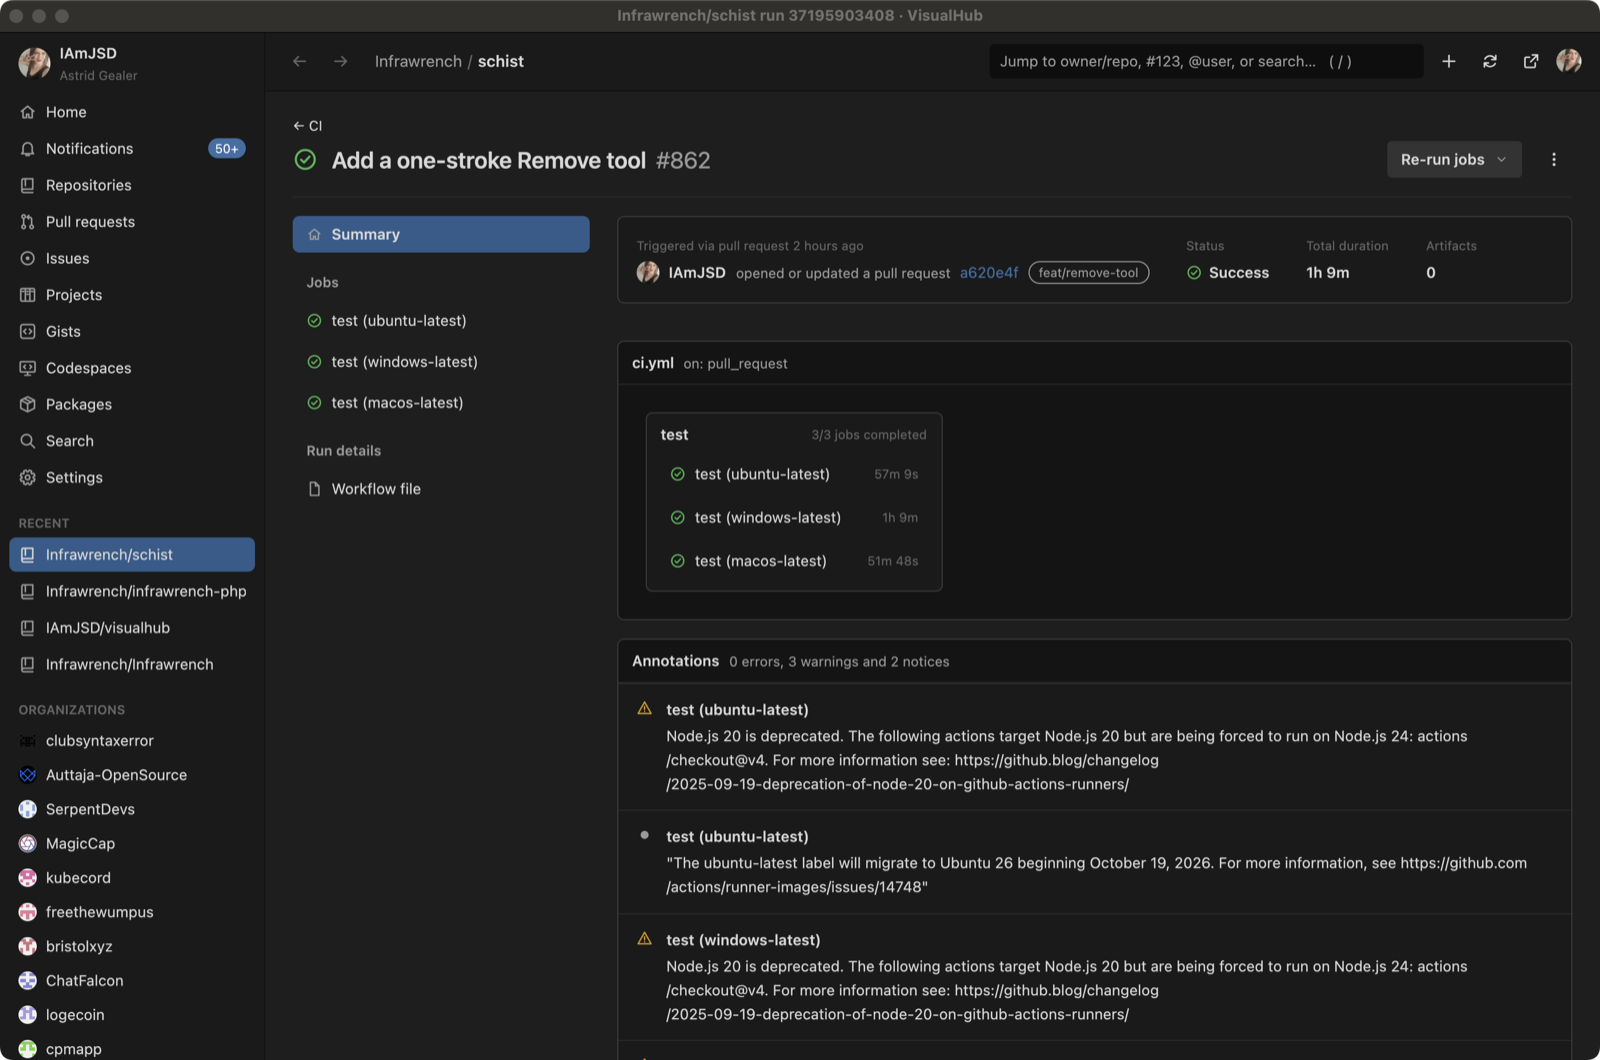Screen dimensions: 1600x1060
Task: Click the Issues icon in sidebar
Action: coord(28,258)
